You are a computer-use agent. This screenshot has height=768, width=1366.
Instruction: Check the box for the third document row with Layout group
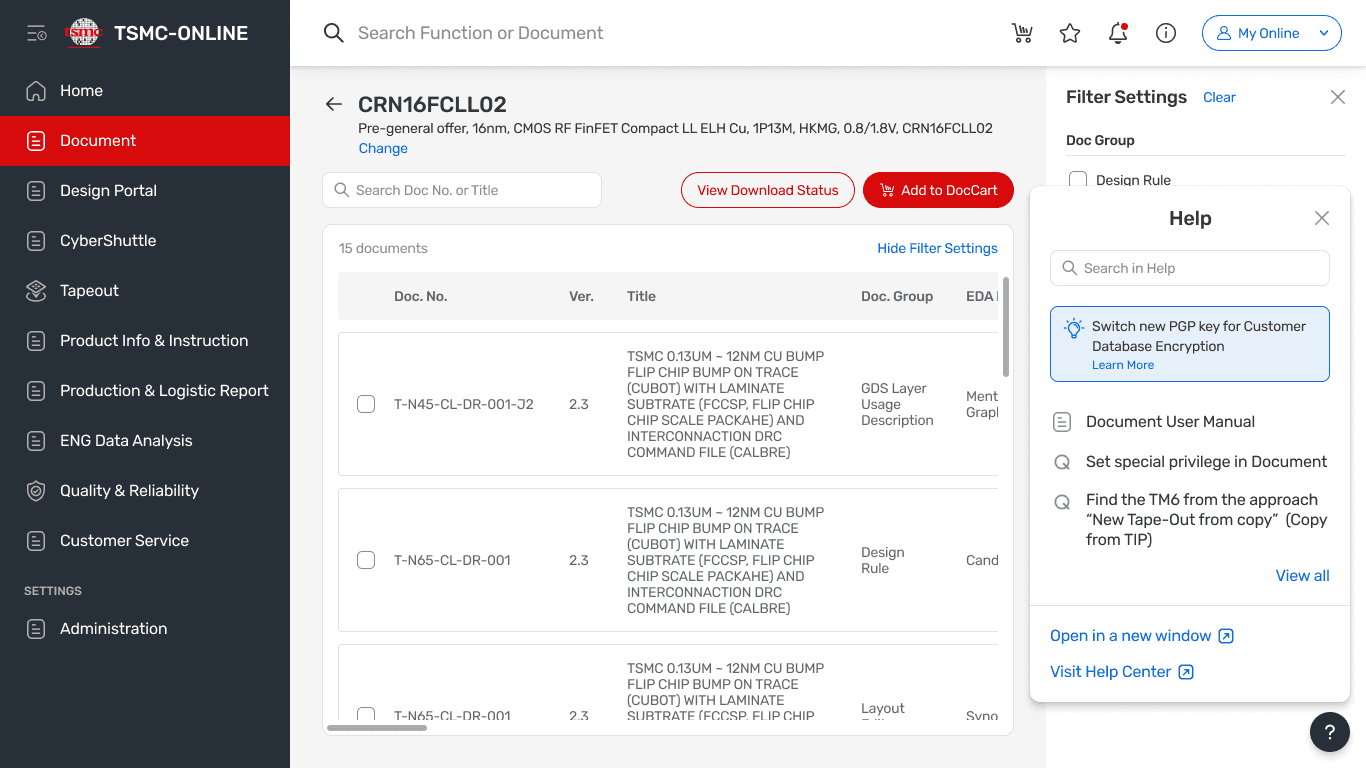pyautogui.click(x=366, y=714)
